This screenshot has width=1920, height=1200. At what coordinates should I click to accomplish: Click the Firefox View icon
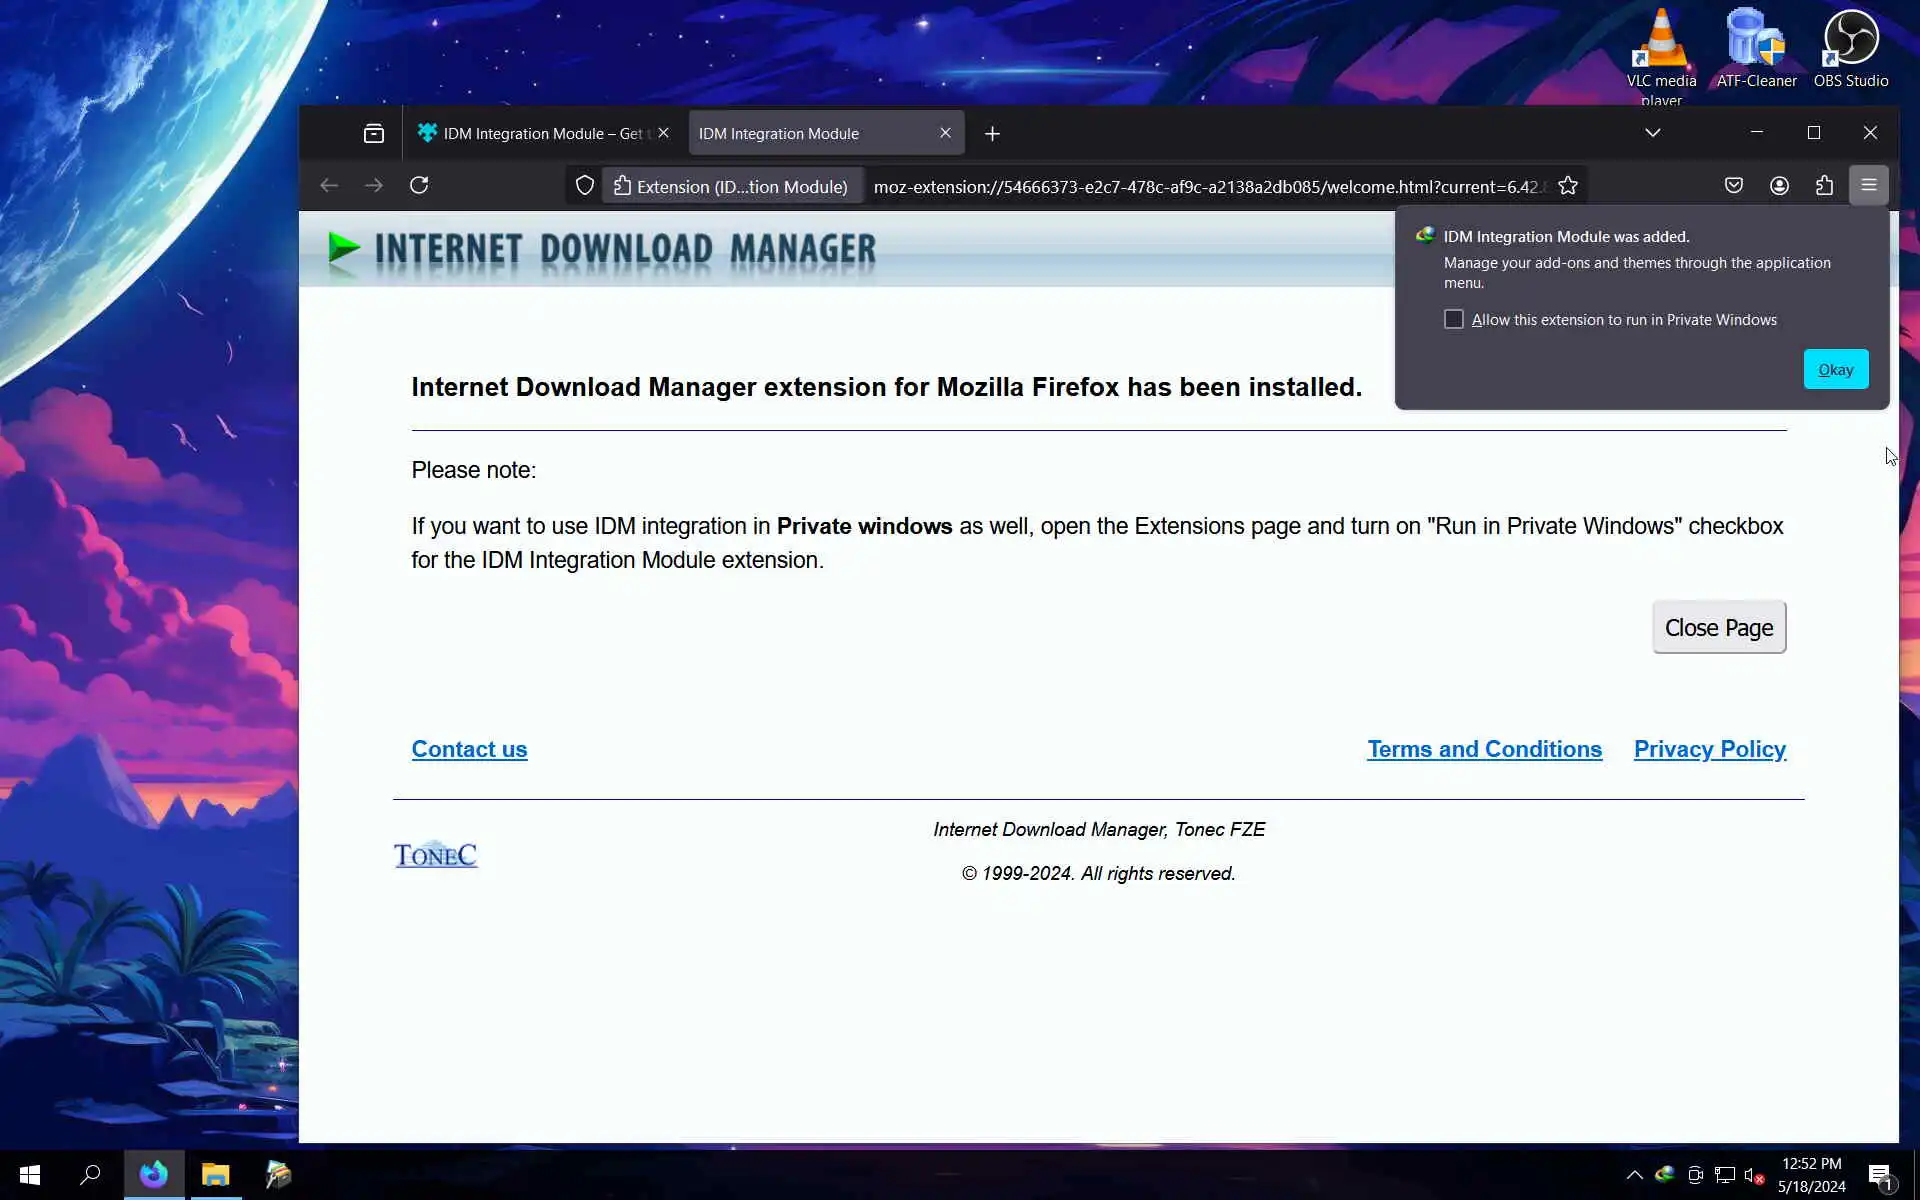pos(373,133)
